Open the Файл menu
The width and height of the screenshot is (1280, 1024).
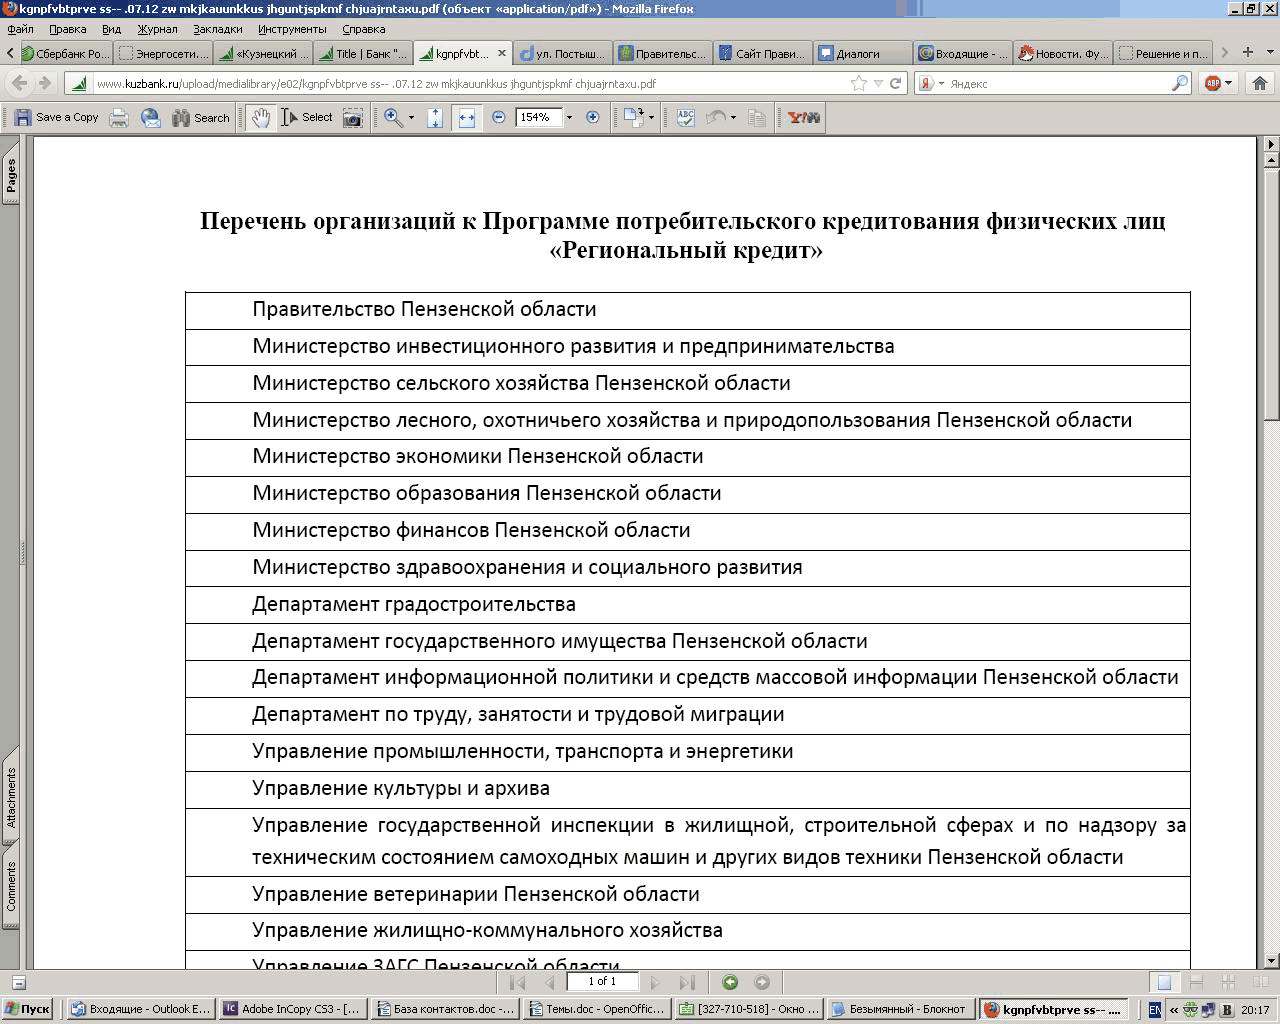coord(20,29)
